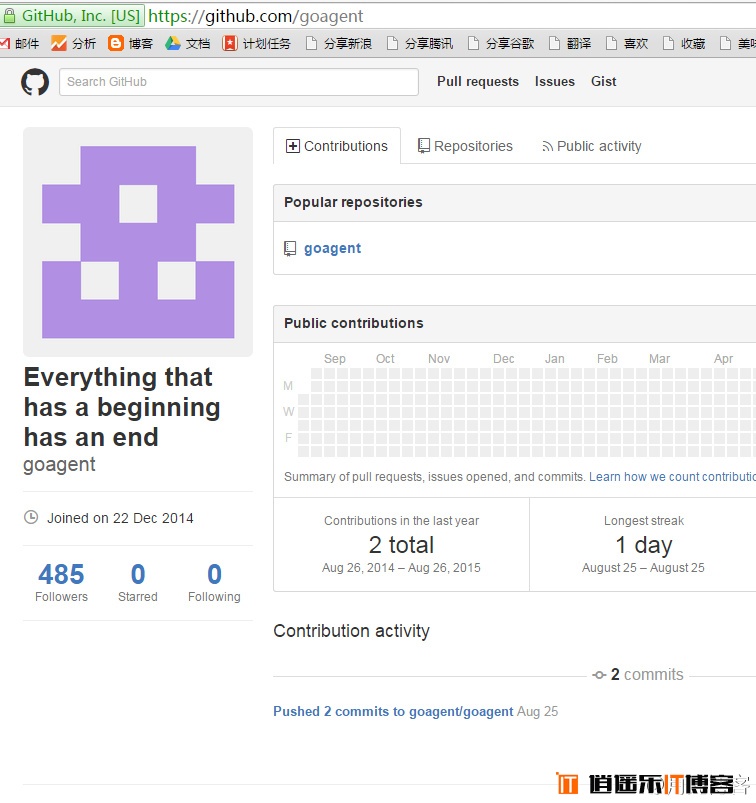756x803 pixels.
Task: Click the 'Sep' month label on contributions graph
Action: [335, 358]
